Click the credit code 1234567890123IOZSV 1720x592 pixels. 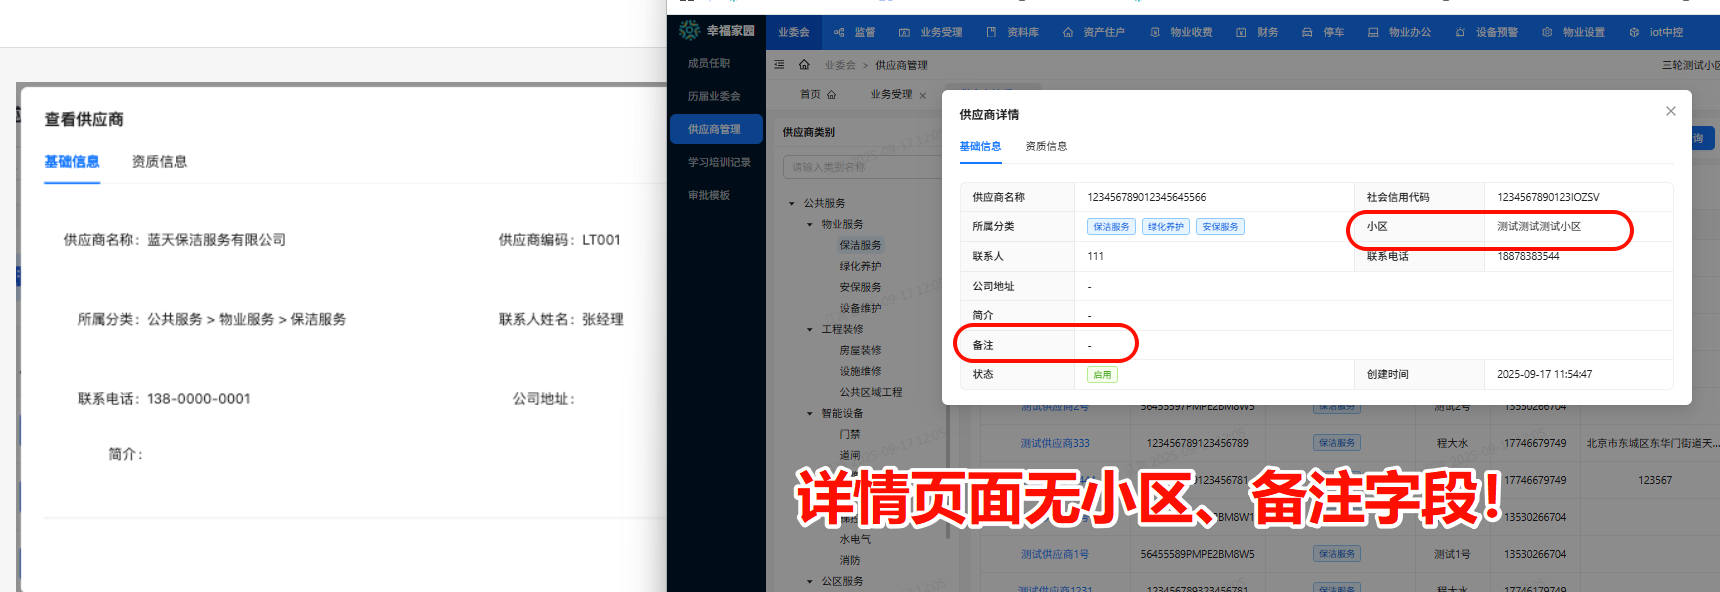(x=1548, y=197)
